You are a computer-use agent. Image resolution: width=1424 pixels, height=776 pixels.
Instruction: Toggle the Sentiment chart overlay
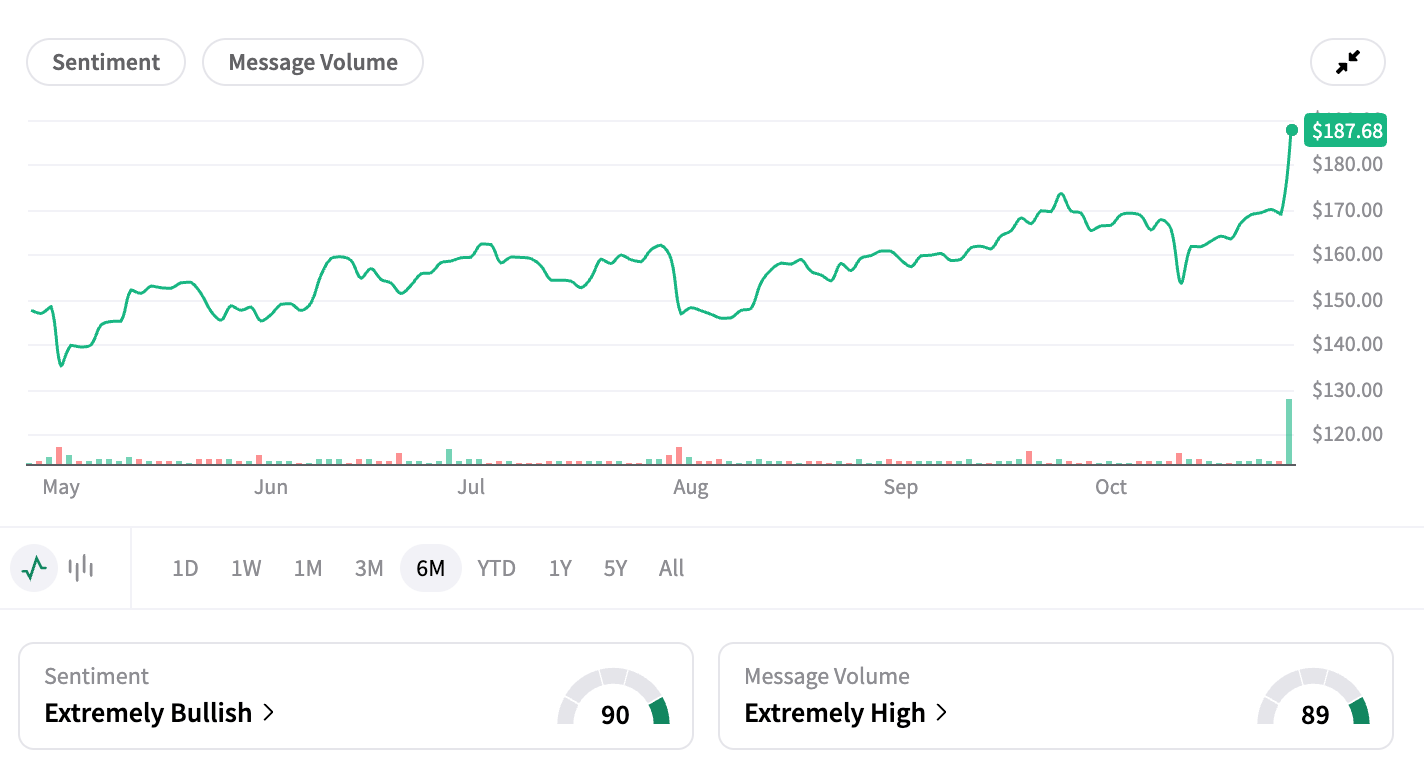click(x=106, y=62)
